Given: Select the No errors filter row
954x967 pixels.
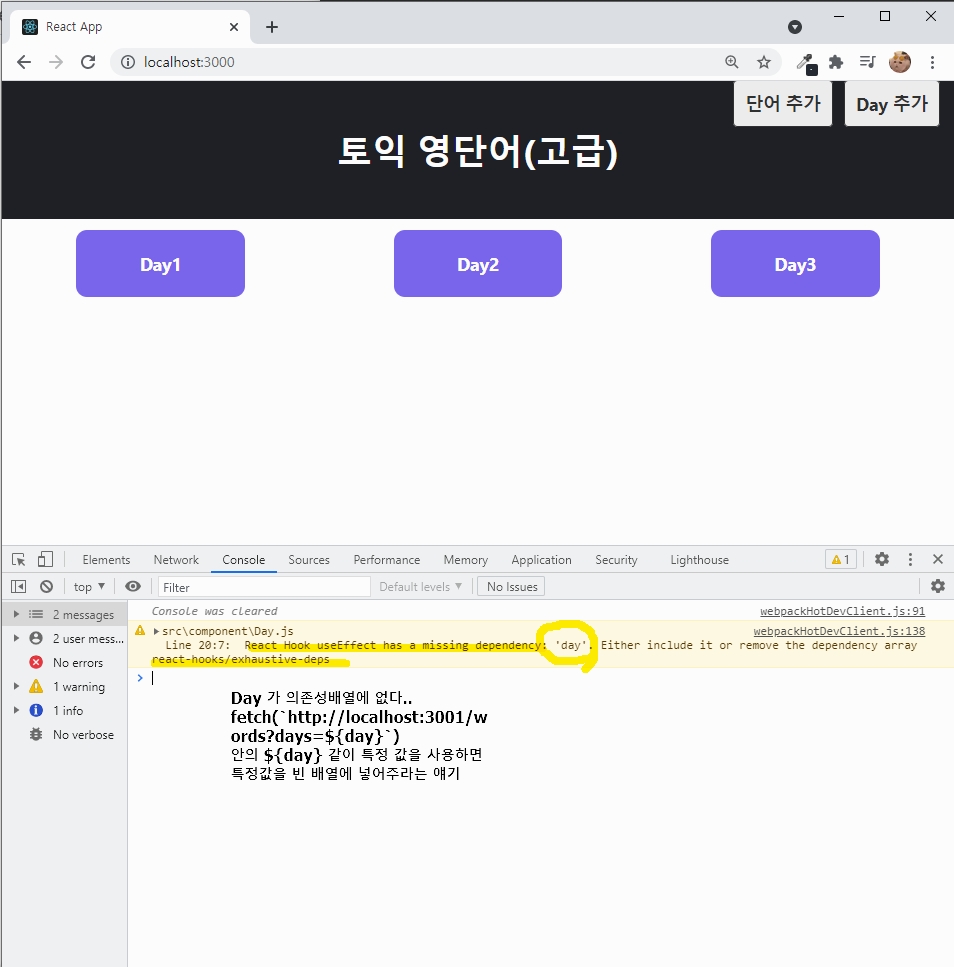Looking at the screenshot, I should (64, 662).
